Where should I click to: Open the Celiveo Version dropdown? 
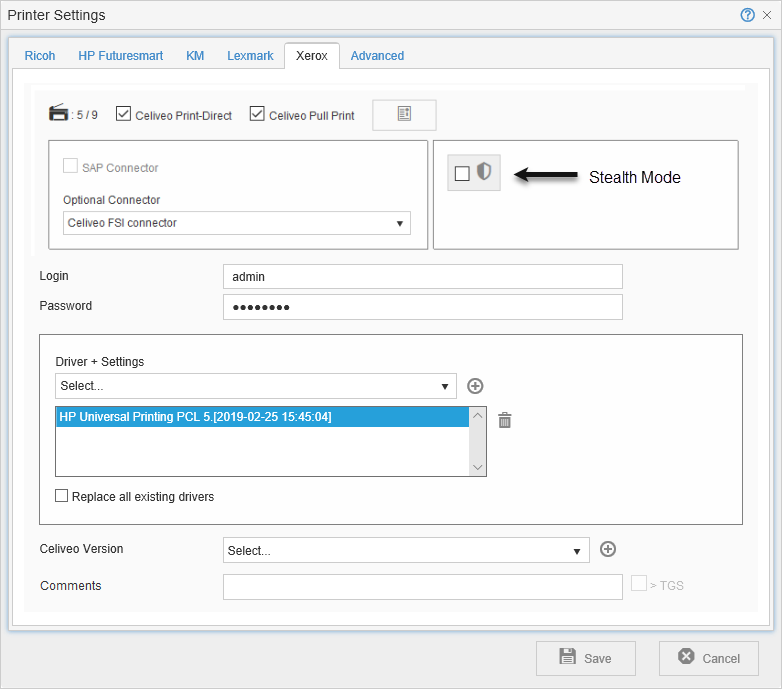click(x=406, y=550)
